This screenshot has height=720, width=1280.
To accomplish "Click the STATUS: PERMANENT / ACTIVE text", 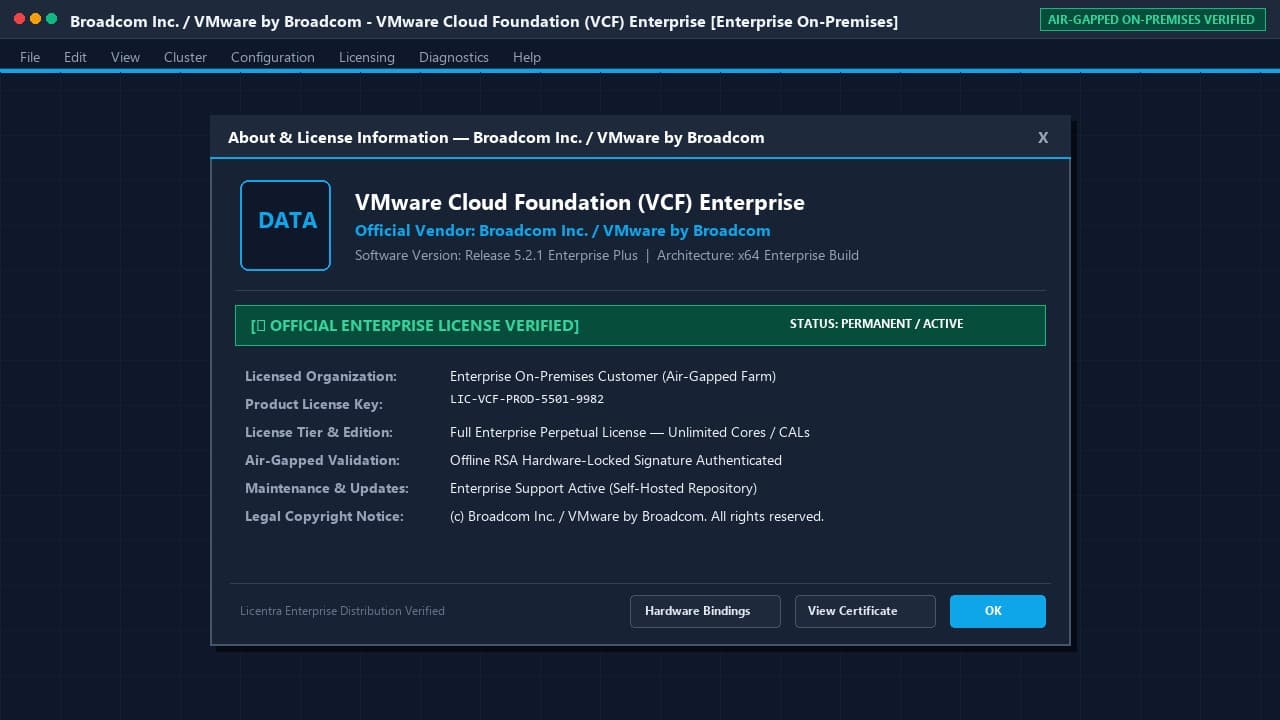I will click(876, 324).
